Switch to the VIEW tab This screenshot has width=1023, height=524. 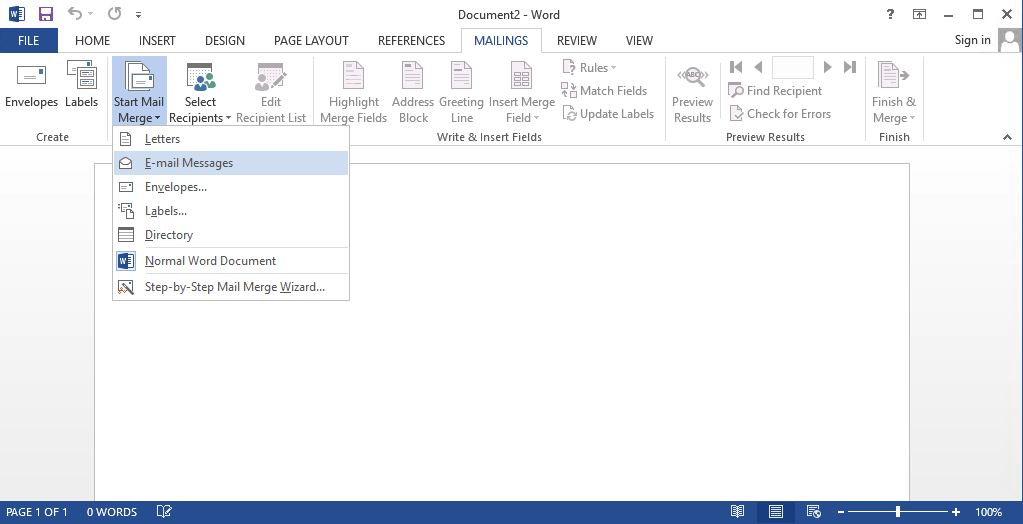[639, 40]
